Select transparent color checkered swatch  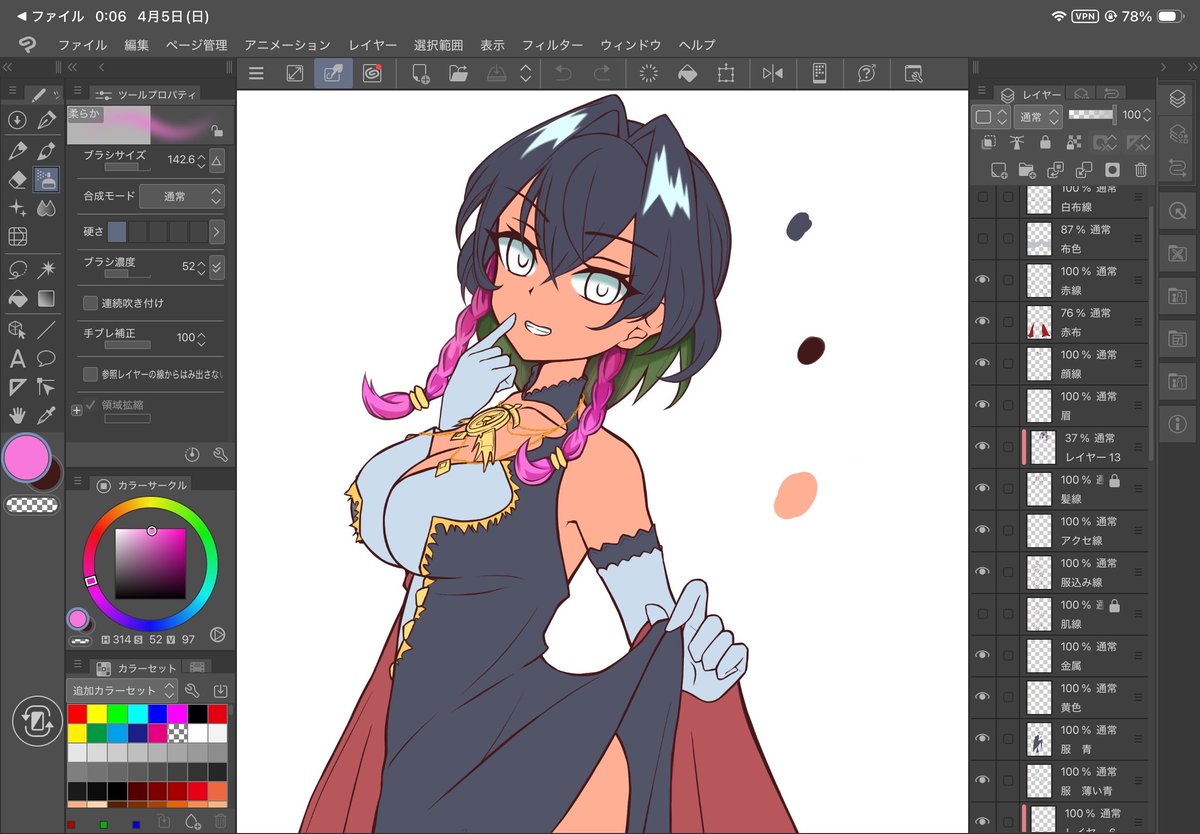click(31, 505)
